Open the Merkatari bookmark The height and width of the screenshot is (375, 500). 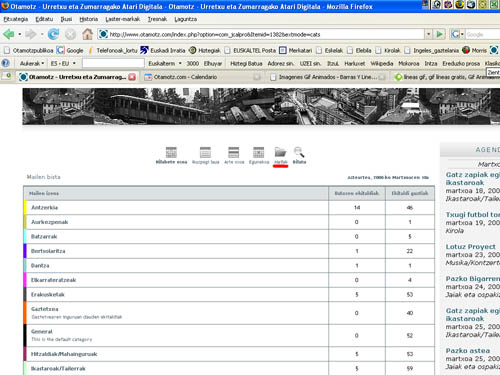(295, 50)
